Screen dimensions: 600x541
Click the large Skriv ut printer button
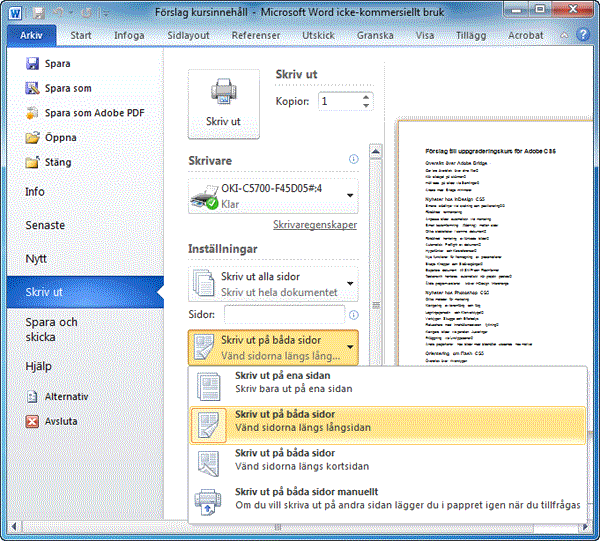tap(224, 103)
